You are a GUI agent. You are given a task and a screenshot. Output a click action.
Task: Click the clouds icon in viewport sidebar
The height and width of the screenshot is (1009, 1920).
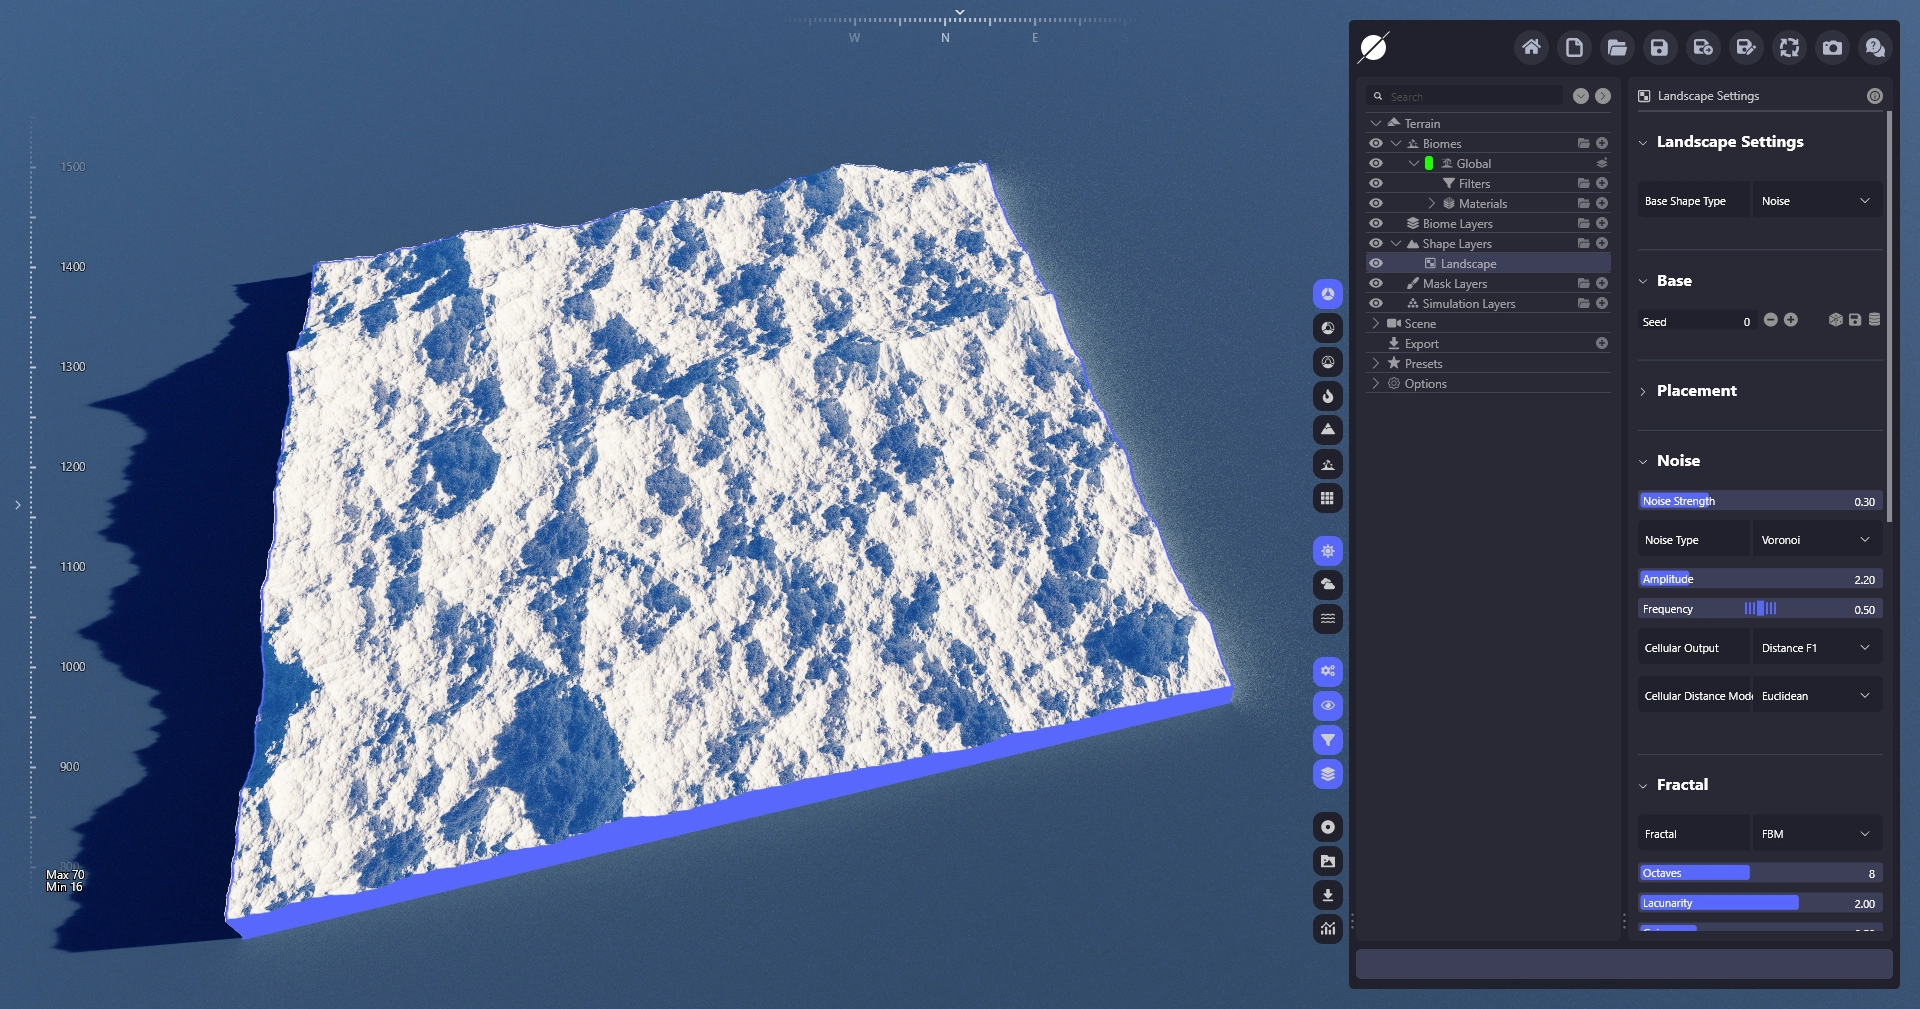click(1327, 584)
